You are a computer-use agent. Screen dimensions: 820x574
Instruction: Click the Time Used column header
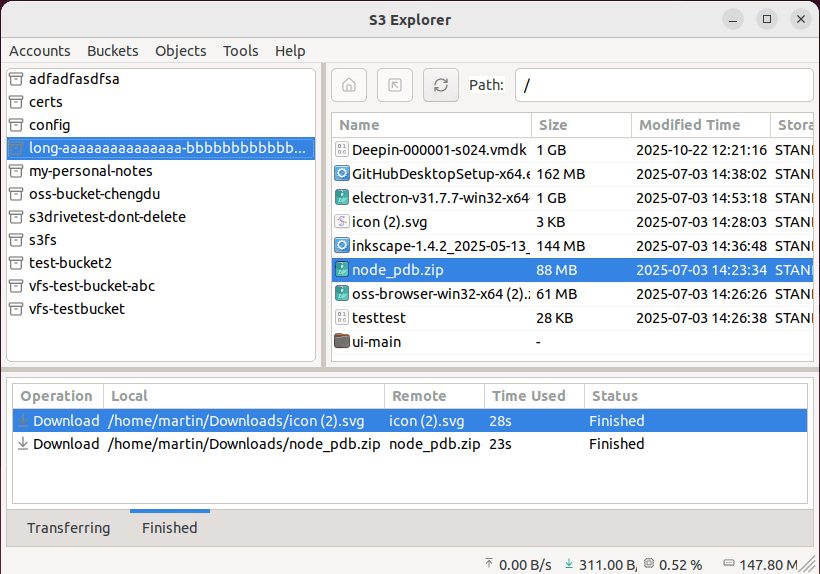534,396
